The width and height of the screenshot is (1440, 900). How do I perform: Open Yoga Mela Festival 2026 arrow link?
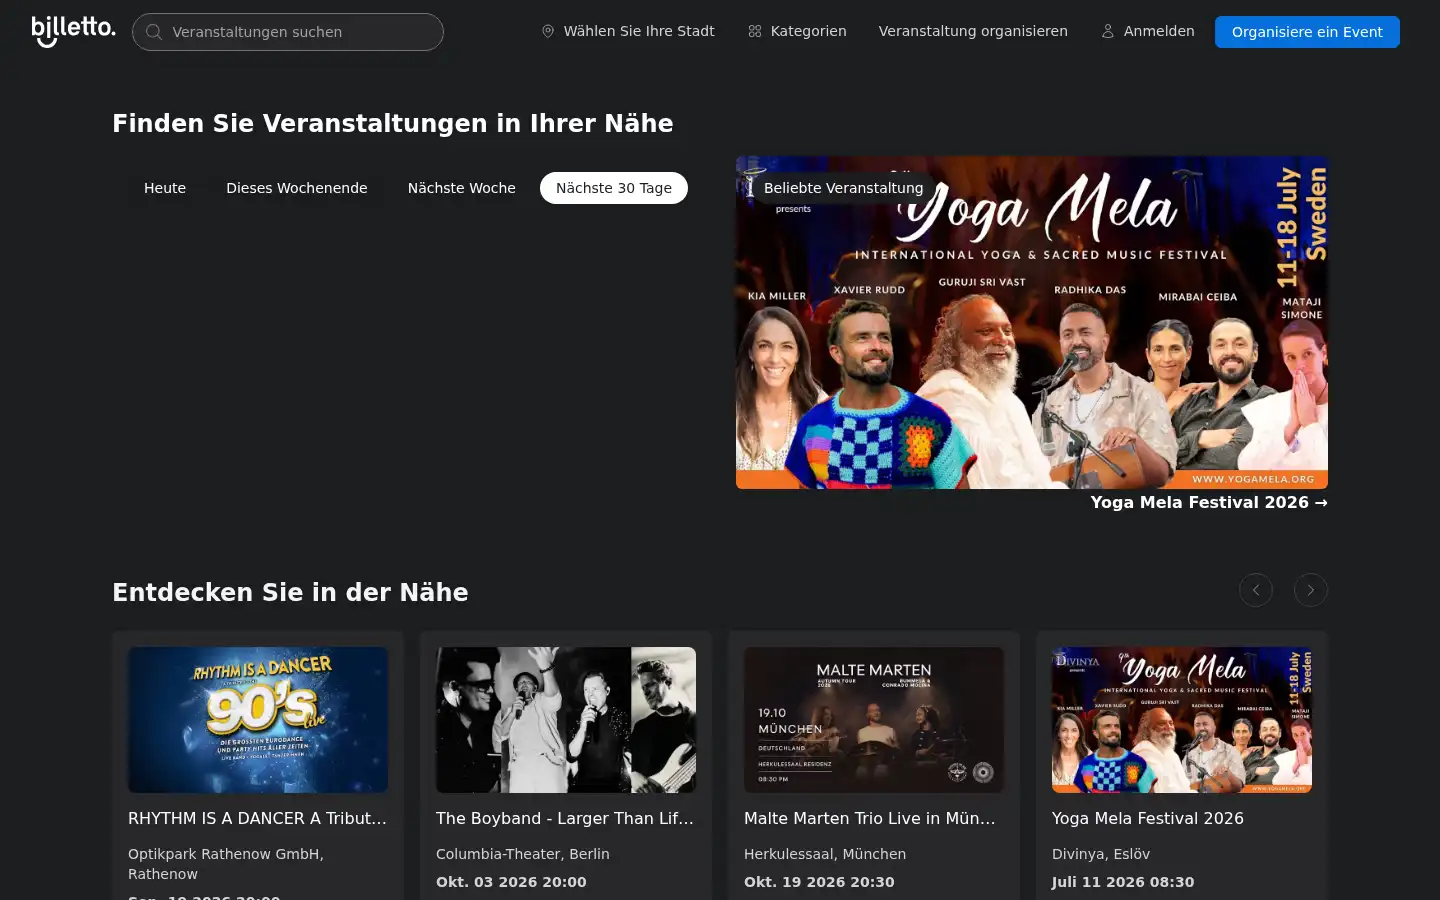click(x=1209, y=502)
